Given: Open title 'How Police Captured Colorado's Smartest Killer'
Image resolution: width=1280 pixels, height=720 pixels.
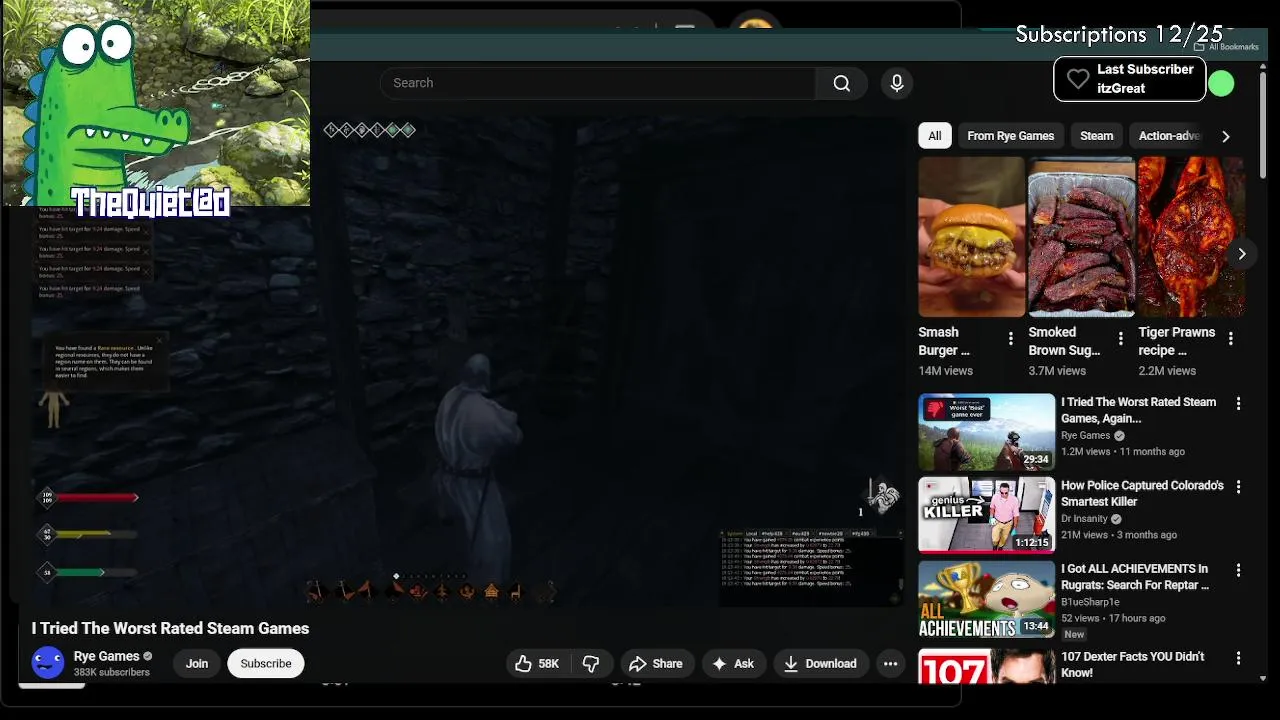Looking at the screenshot, I should point(1142,493).
